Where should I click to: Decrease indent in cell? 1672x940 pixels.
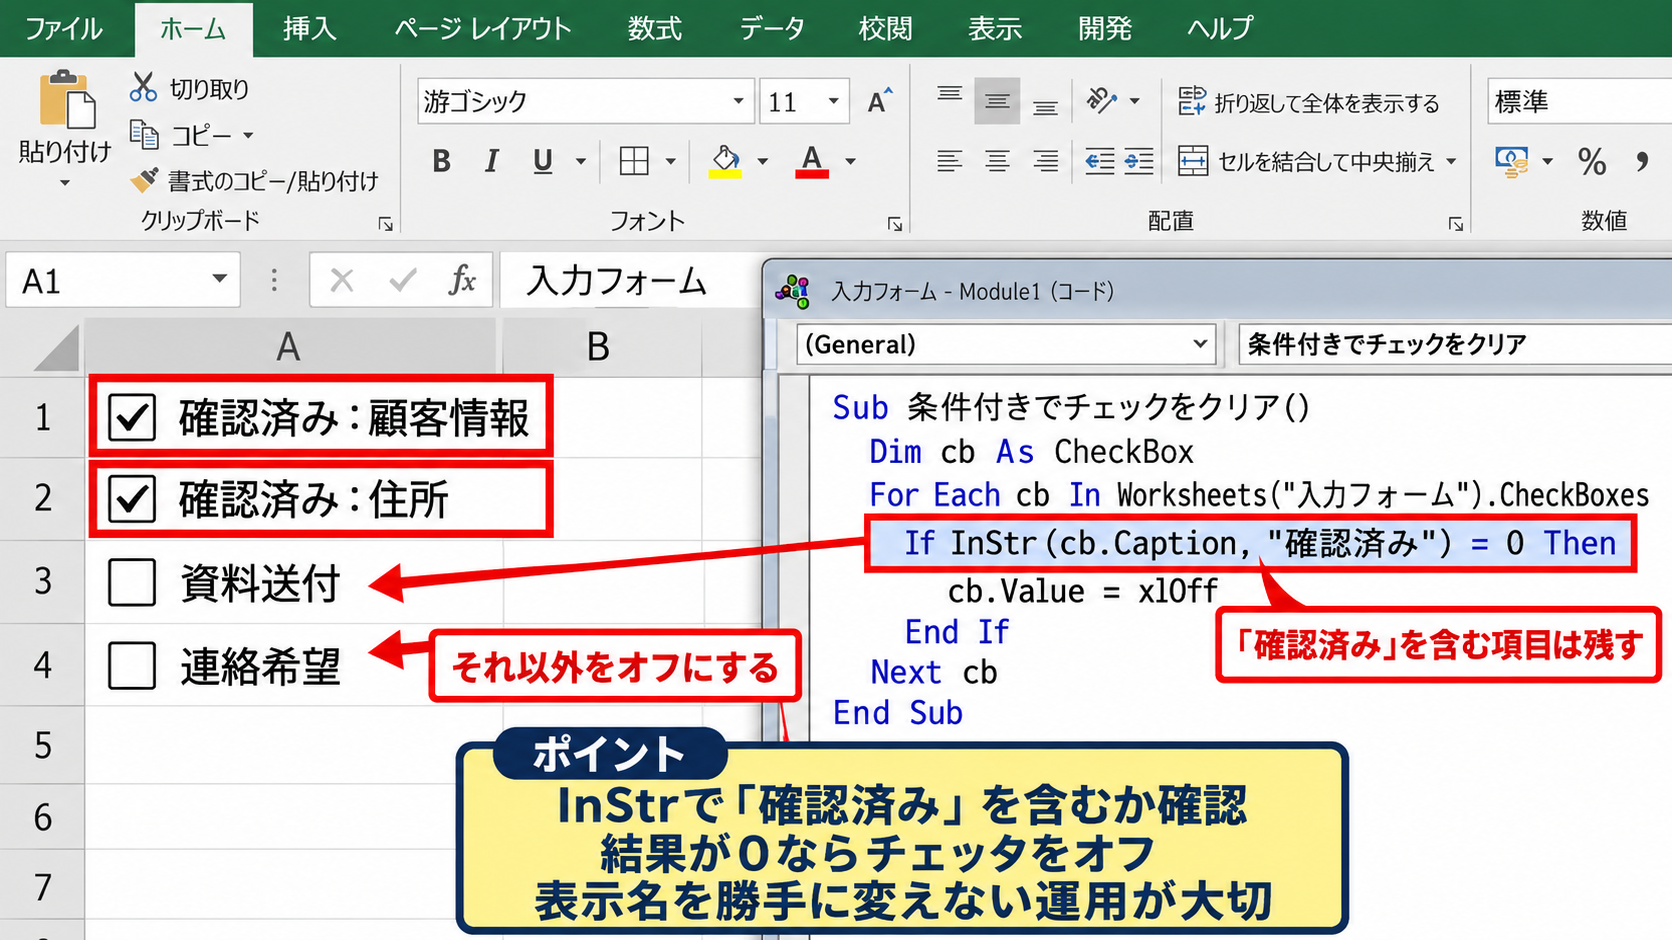click(x=1100, y=161)
